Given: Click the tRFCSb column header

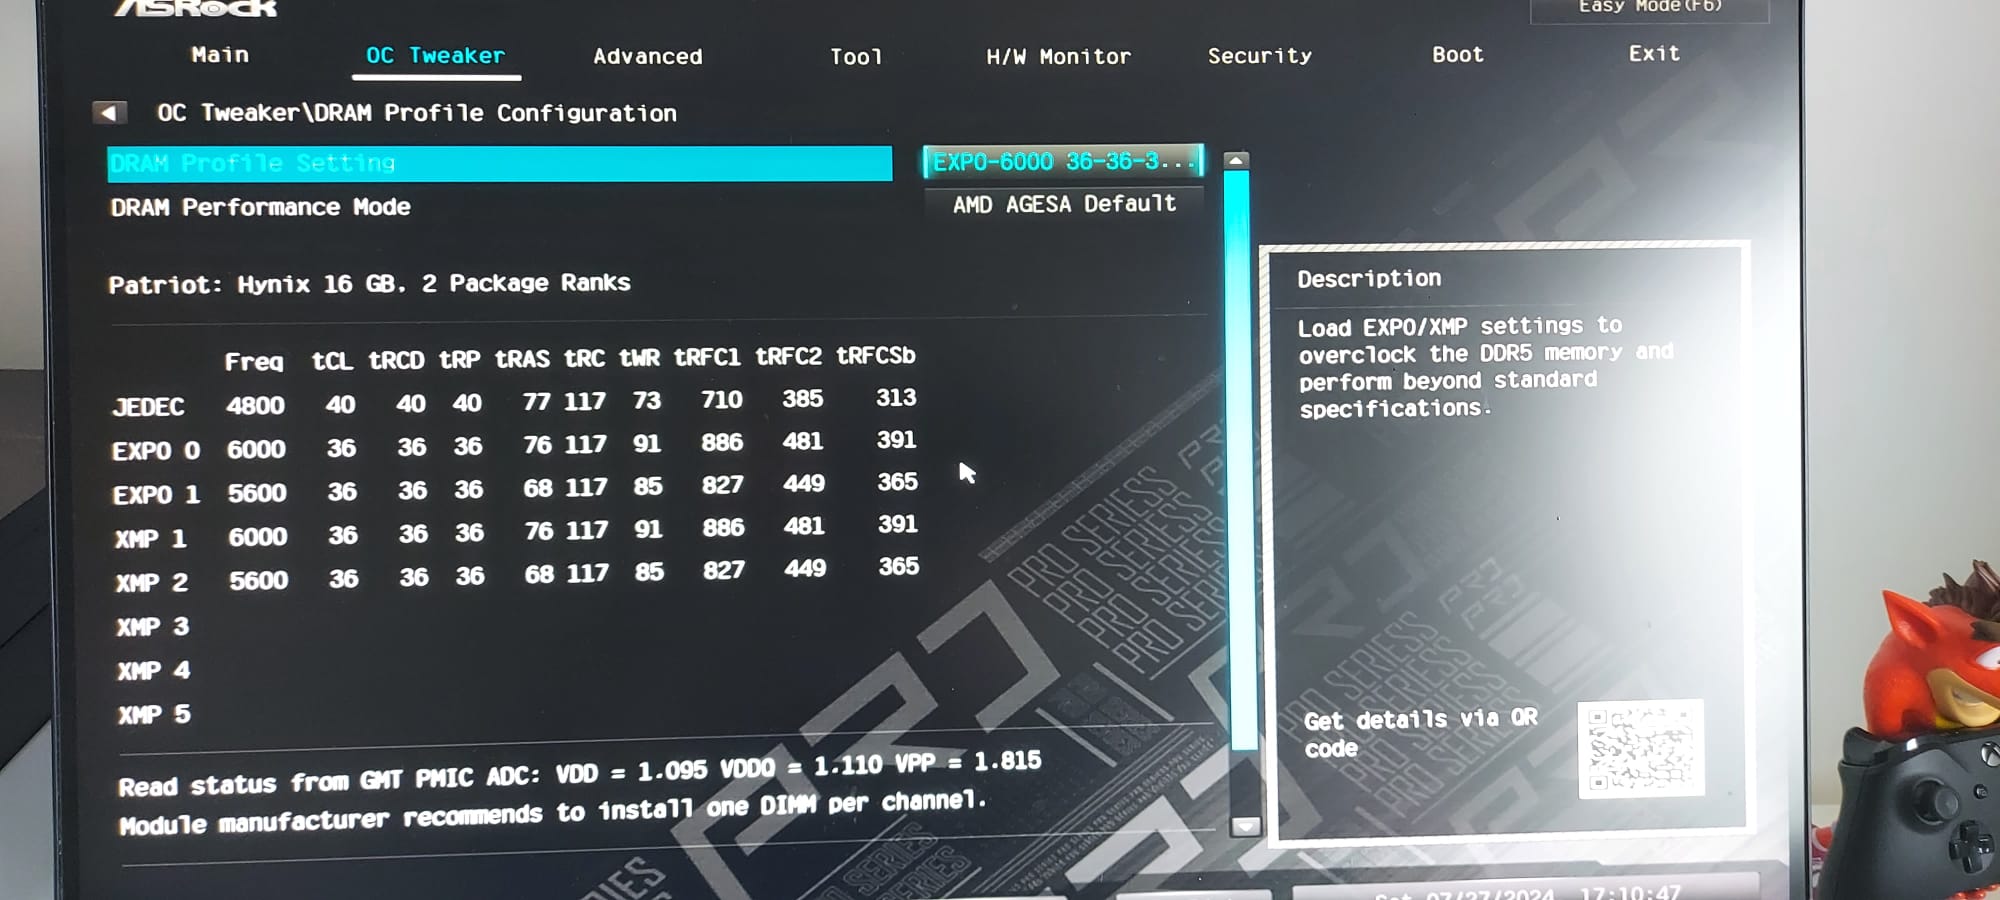Looking at the screenshot, I should click(876, 355).
